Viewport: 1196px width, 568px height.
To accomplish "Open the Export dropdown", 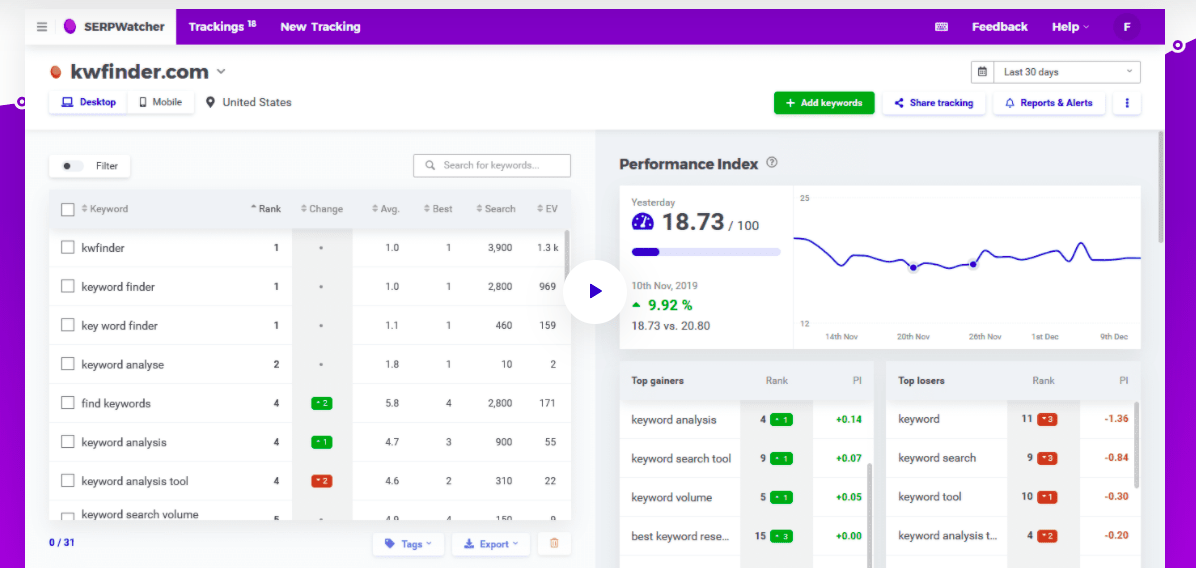I will (491, 544).
